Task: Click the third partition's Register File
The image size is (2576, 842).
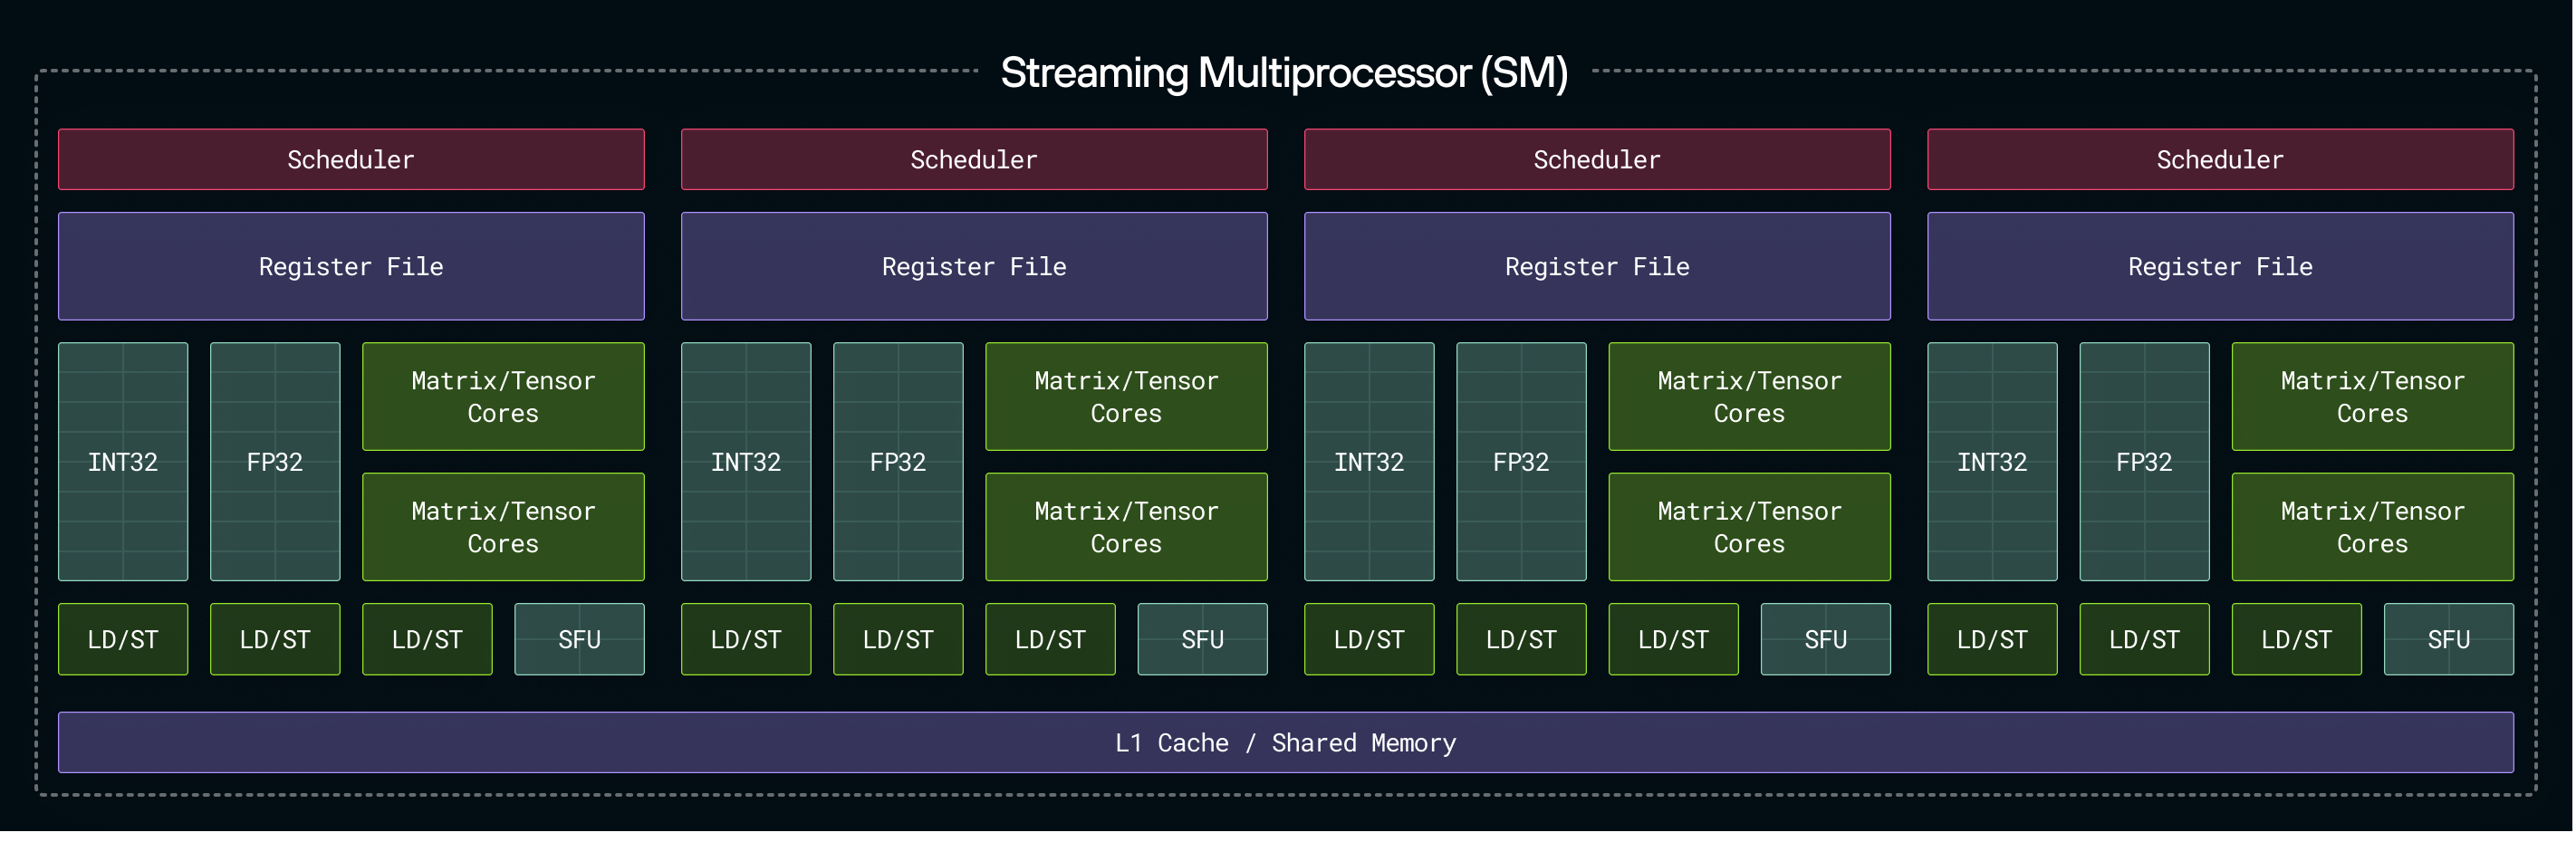Action: coord(1597,266)
